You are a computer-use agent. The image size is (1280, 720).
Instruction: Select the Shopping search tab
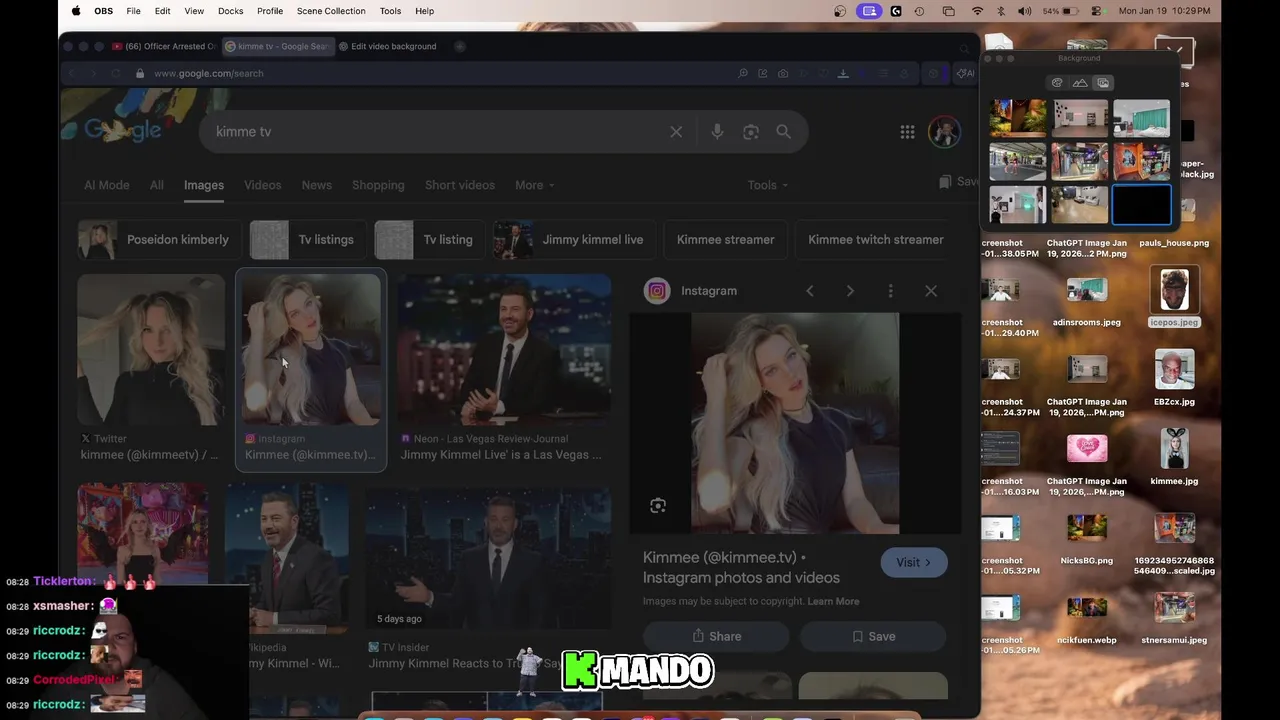click(x=378, y=185)
